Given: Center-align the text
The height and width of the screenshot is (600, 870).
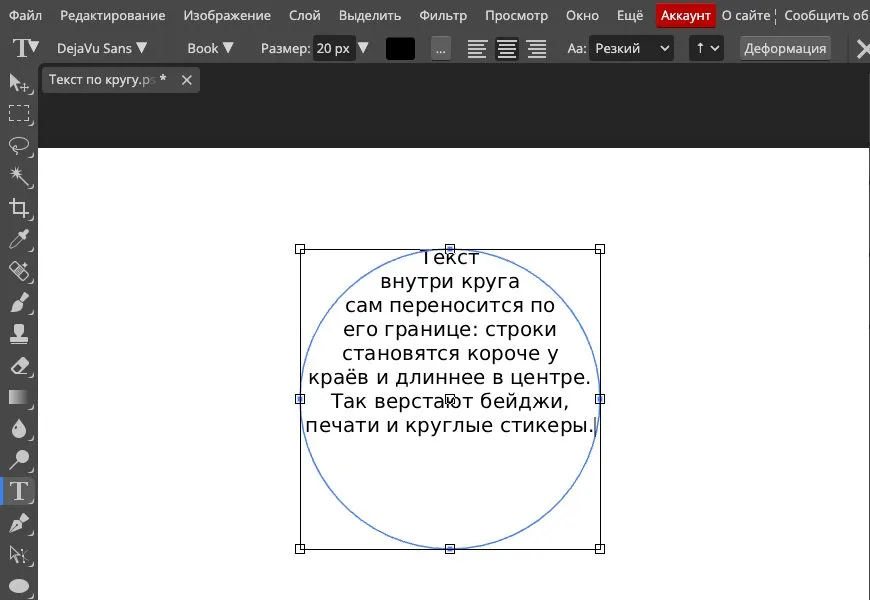Looking at the screenshot, I should point(507,49).
